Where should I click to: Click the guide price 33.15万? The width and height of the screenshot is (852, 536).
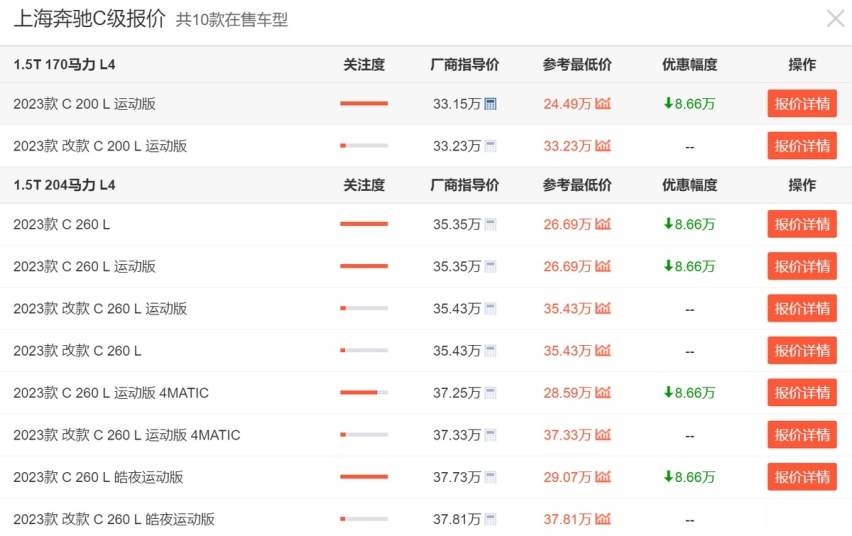(457, 104)
